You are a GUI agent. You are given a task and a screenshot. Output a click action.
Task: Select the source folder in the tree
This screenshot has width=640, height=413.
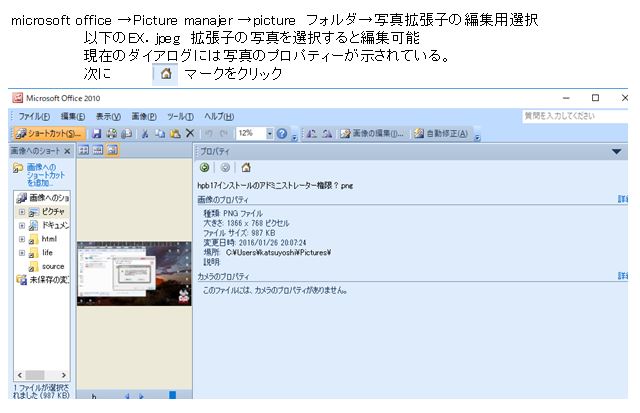(53, 266)
